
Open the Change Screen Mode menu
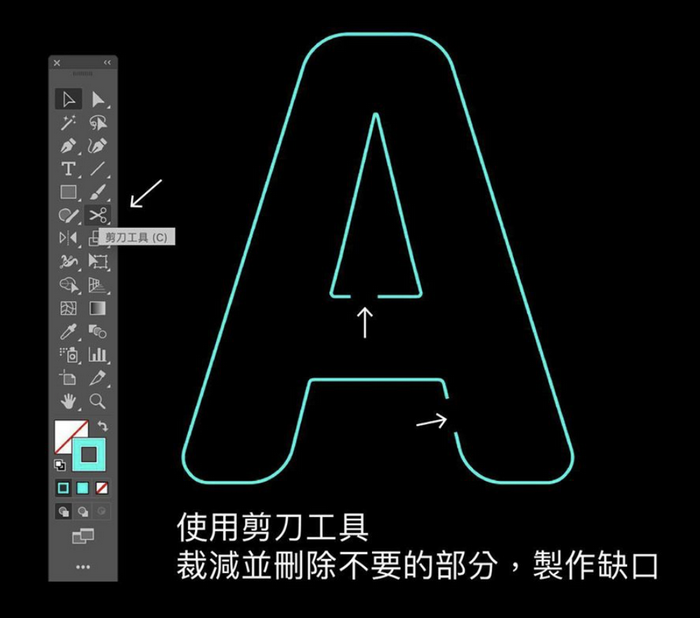pos(82,537)
